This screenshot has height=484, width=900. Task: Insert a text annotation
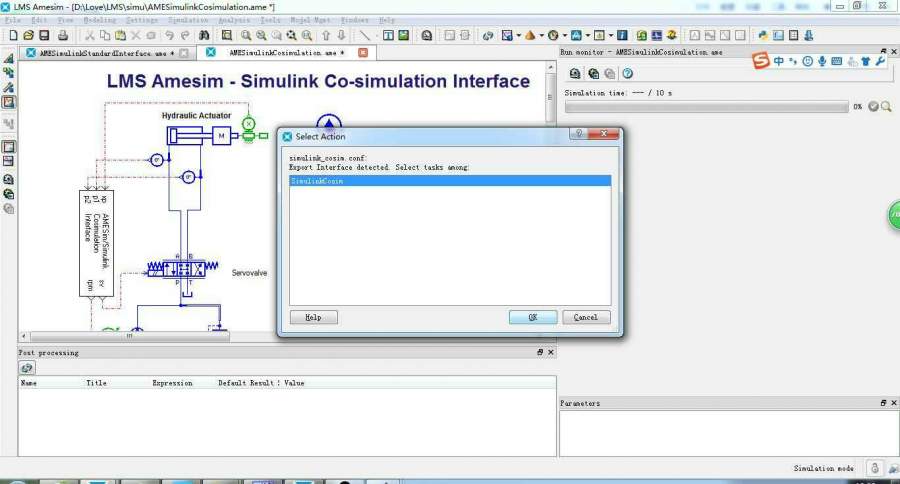pyautogui.click(x=388, y=36)
